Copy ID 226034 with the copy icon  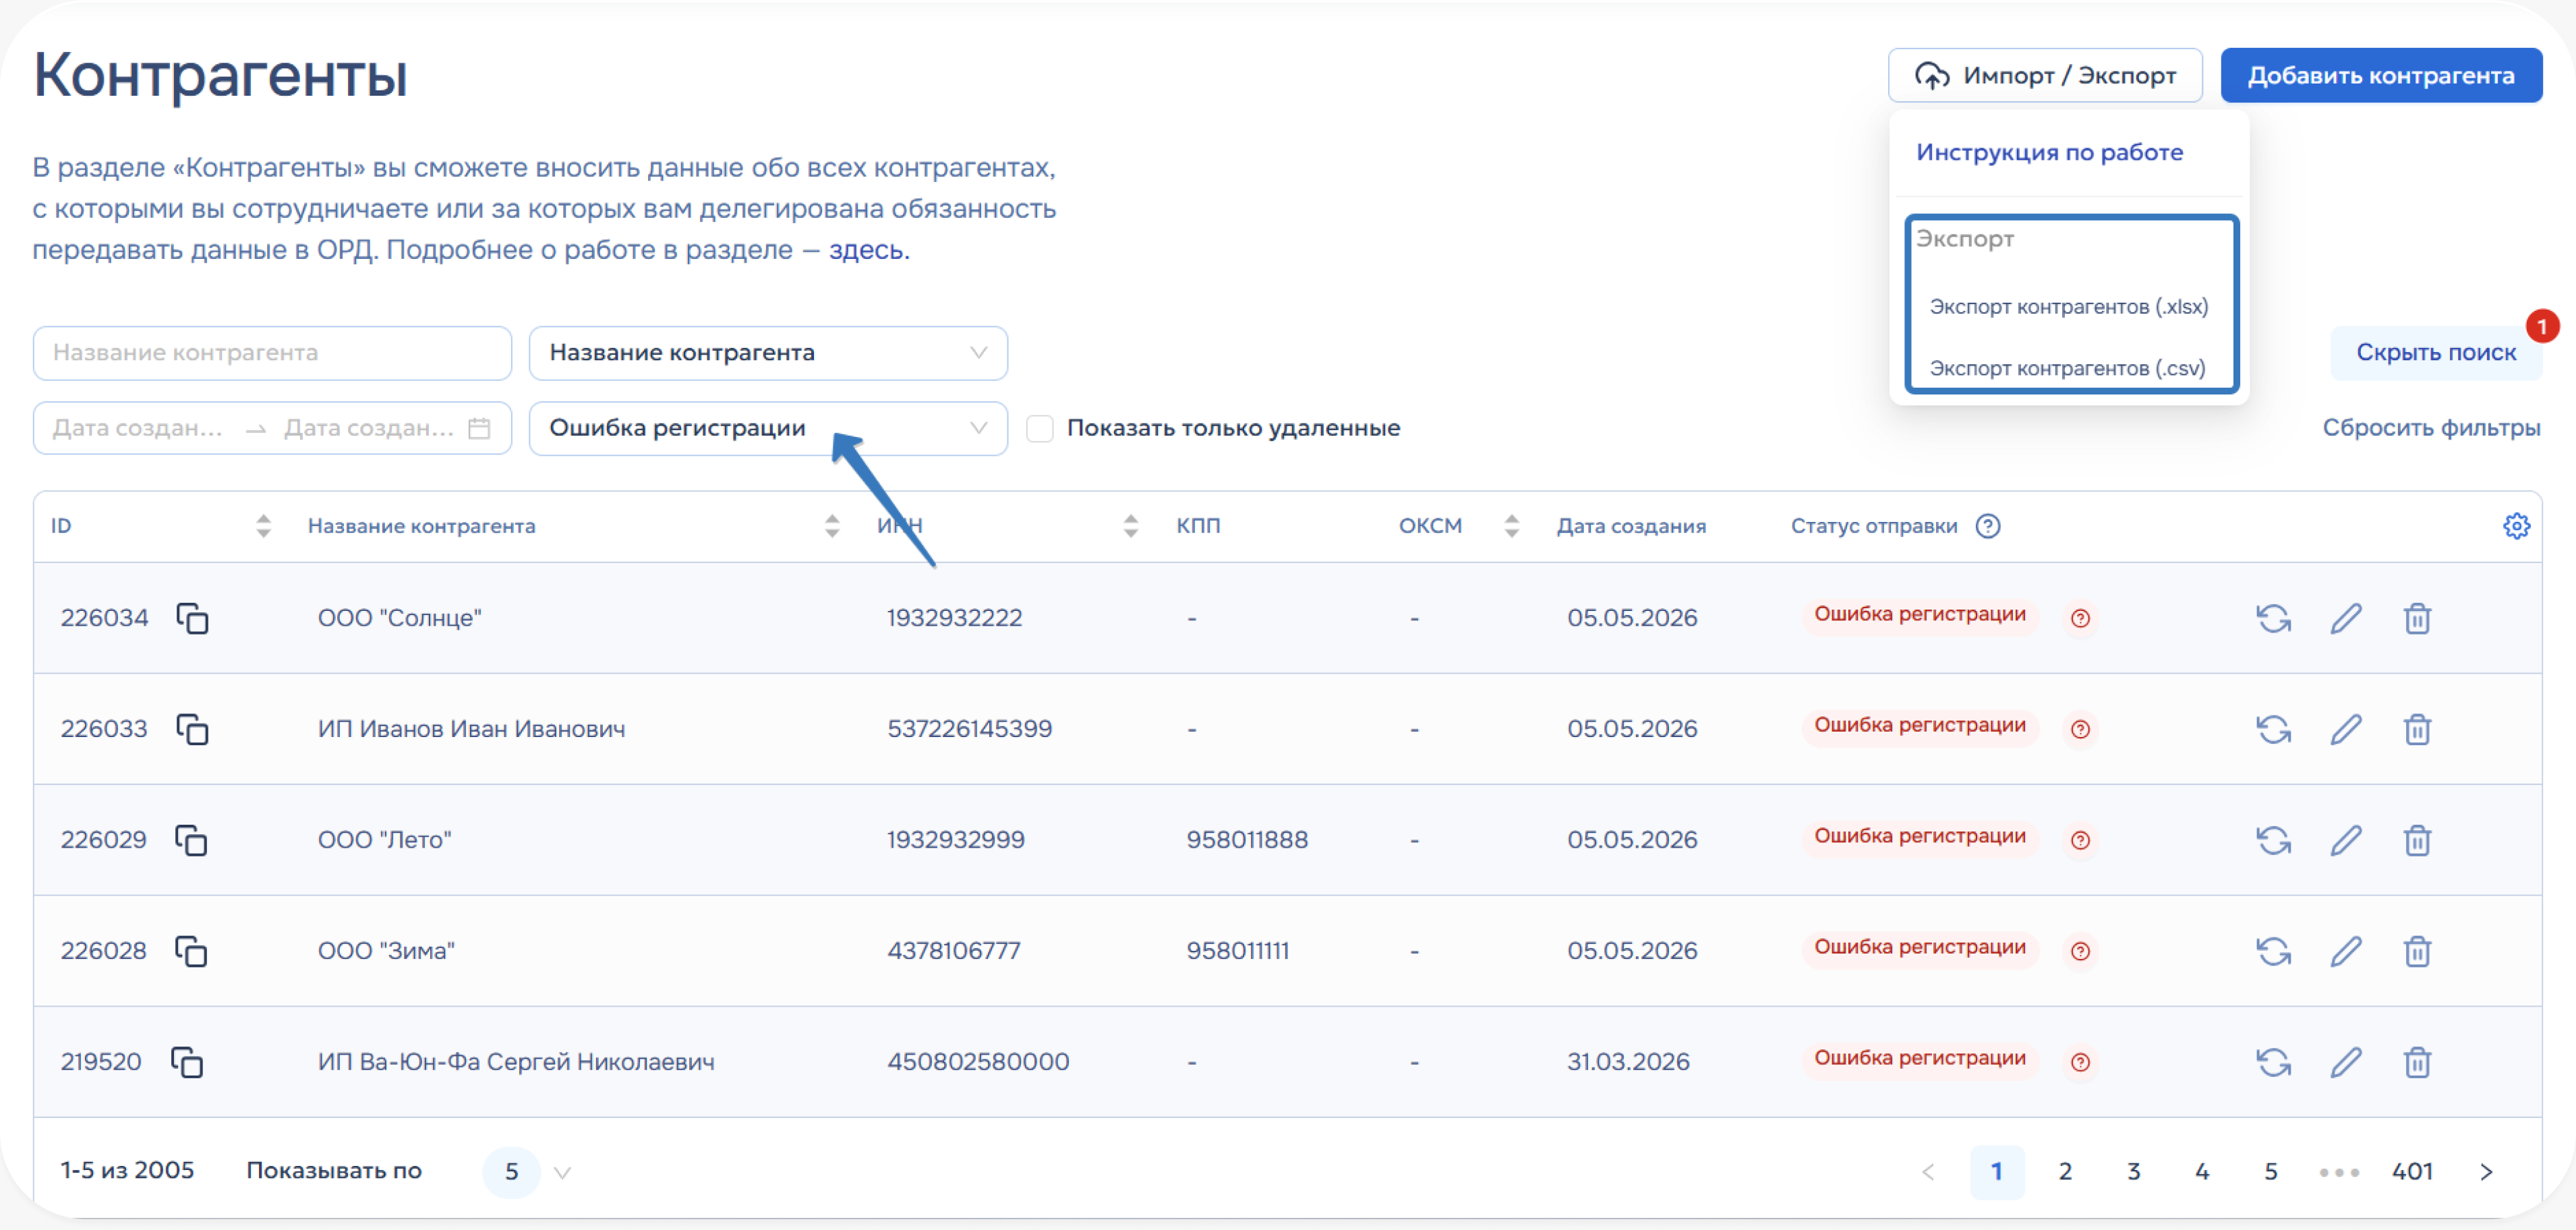click(192, 618)
